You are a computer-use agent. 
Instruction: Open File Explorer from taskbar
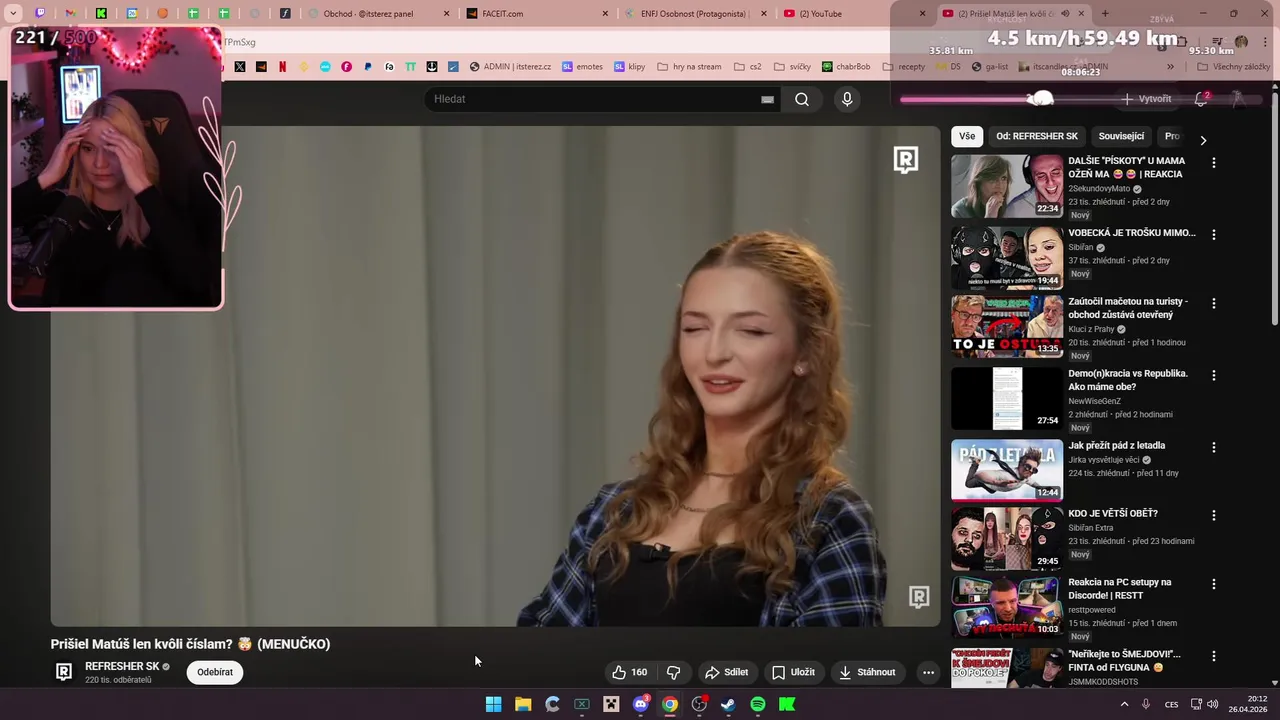point(523,704)
